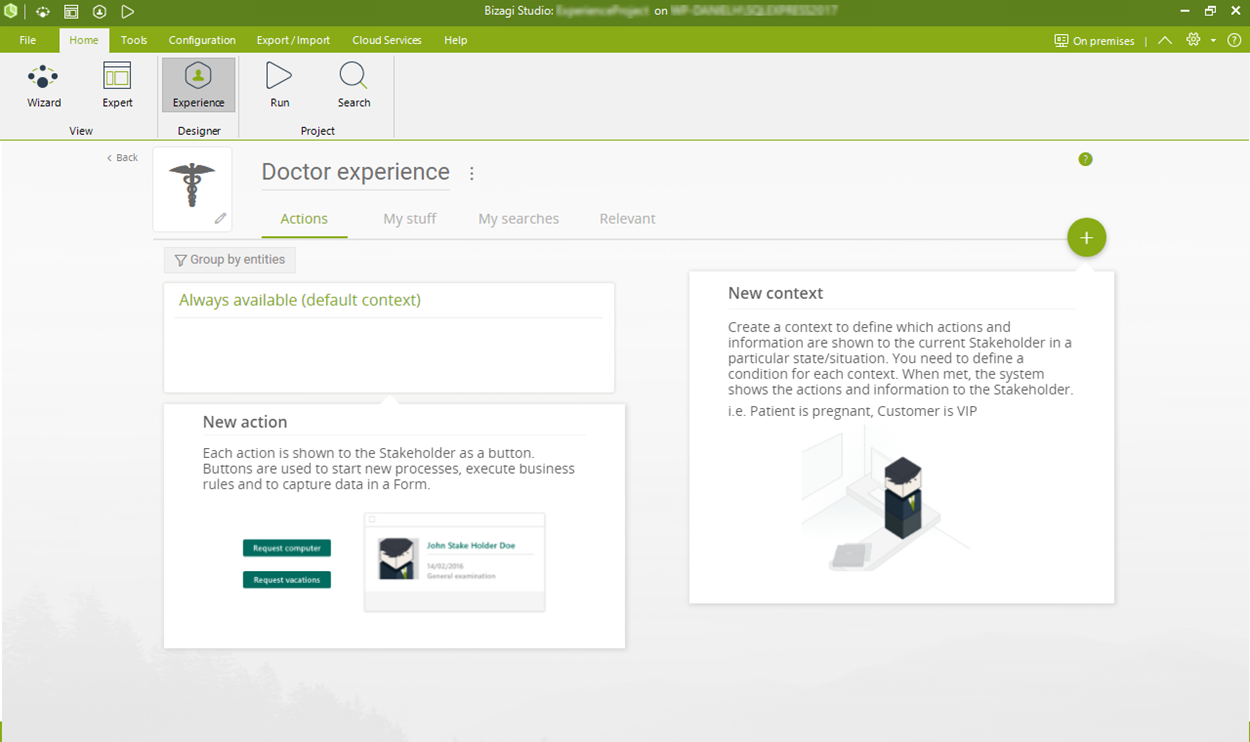
Task: Click the New context tooltip heading
Action: point(776,293)
